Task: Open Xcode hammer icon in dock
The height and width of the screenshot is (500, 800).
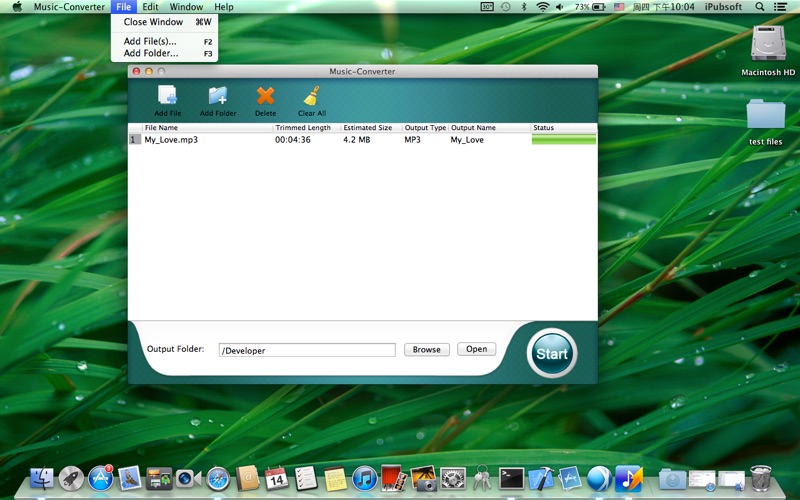Action: (x=541, y=479)
